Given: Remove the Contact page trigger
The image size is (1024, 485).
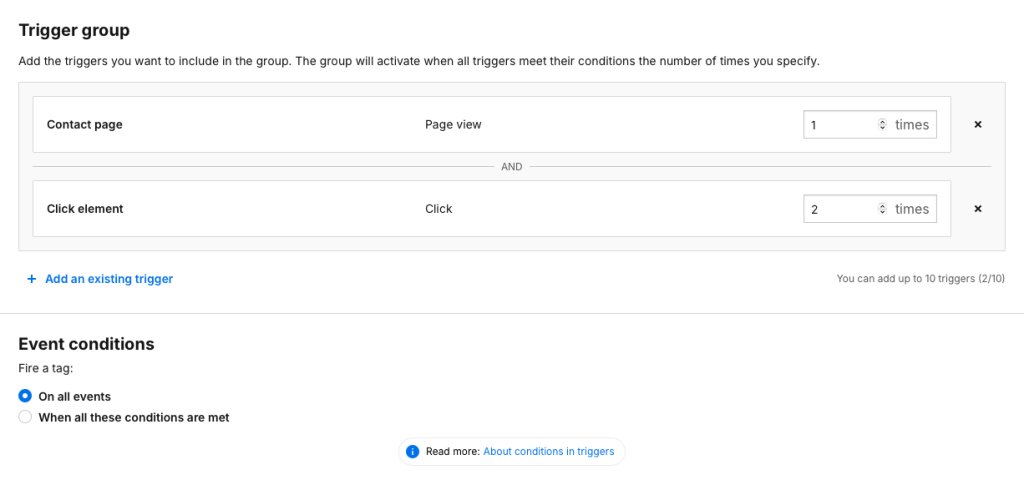Looking at the screenshot, I should point(978,125).
